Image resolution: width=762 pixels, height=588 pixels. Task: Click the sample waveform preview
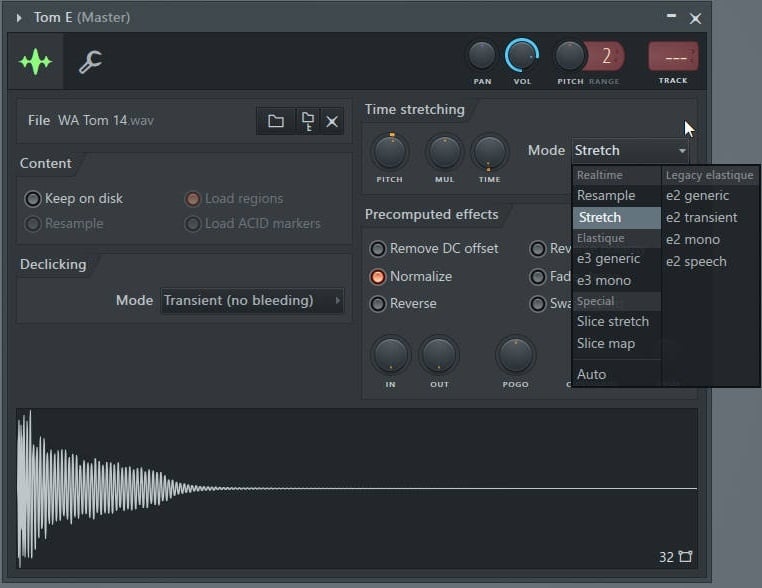click(357, 488)
